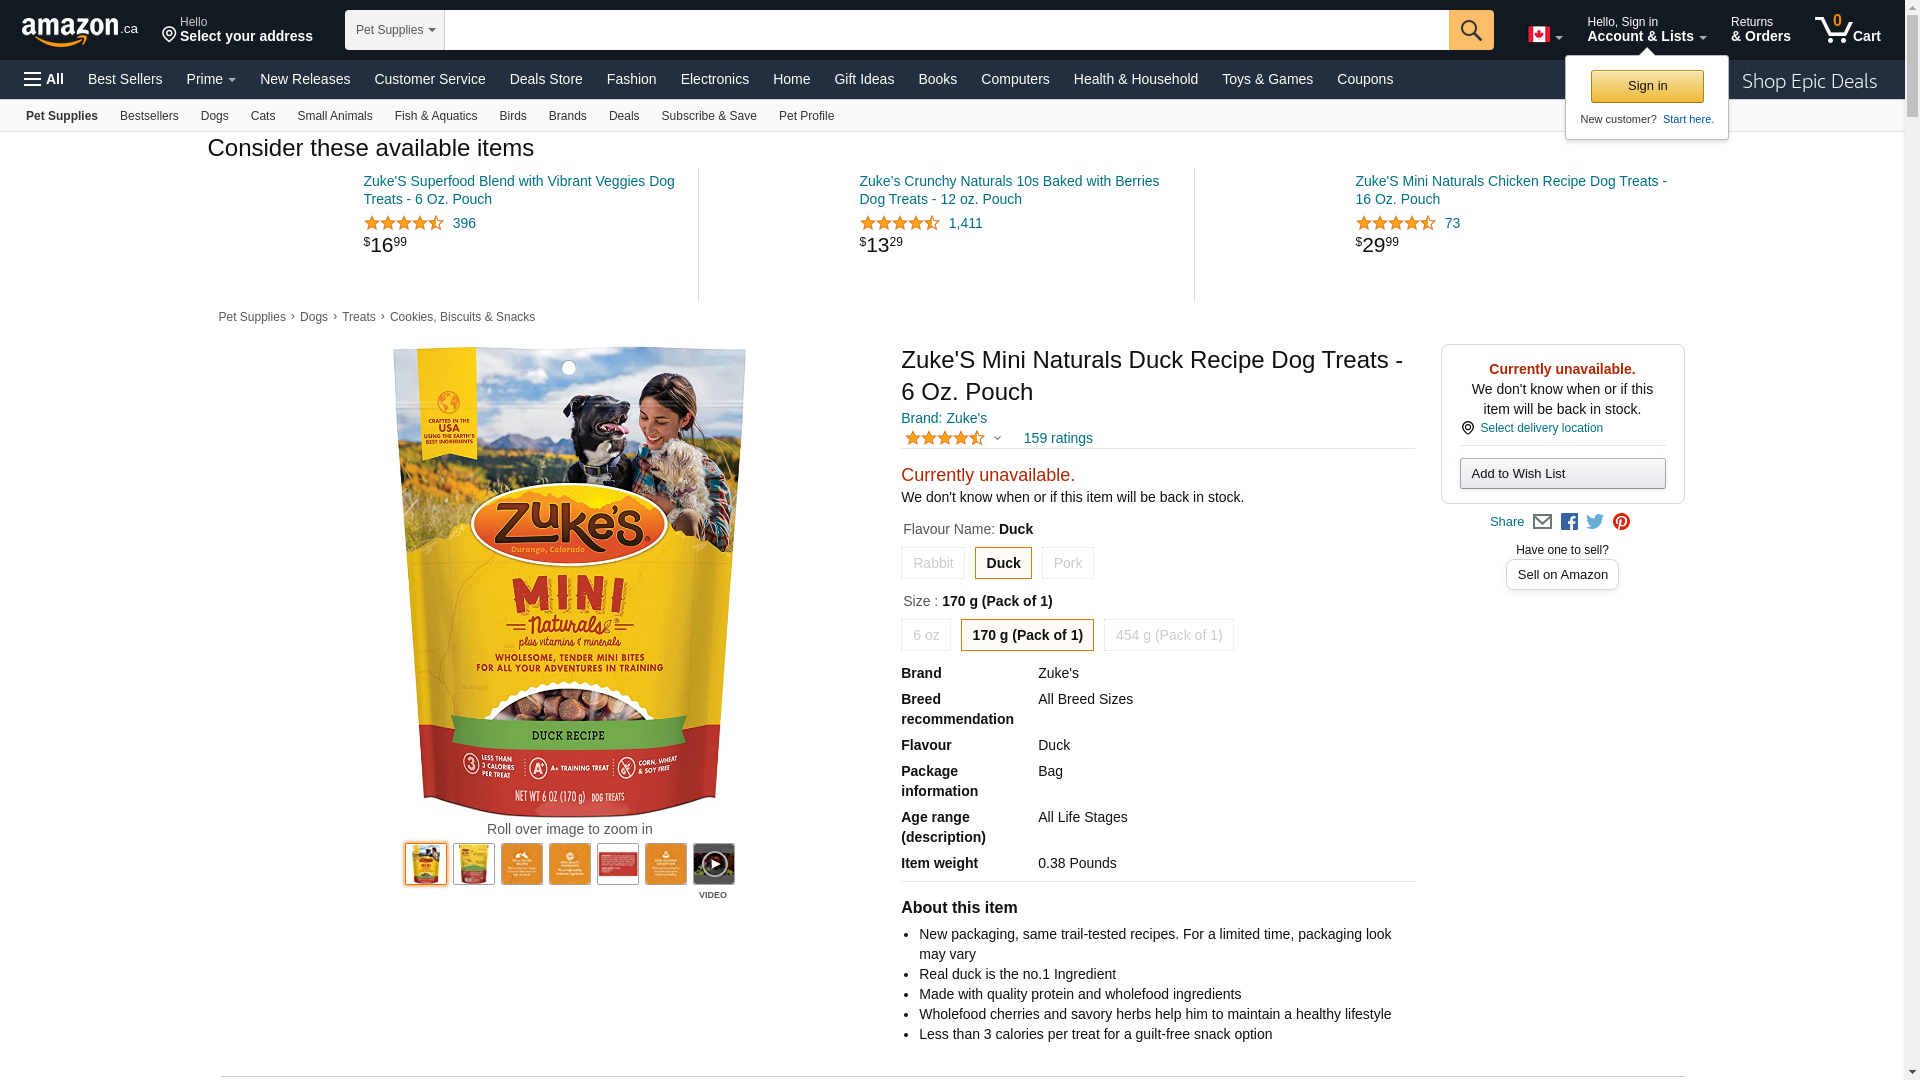Screen dimensions: 1920x1080
Task: Share product on Pinterest icon
Action: [x=1621, y=522]
